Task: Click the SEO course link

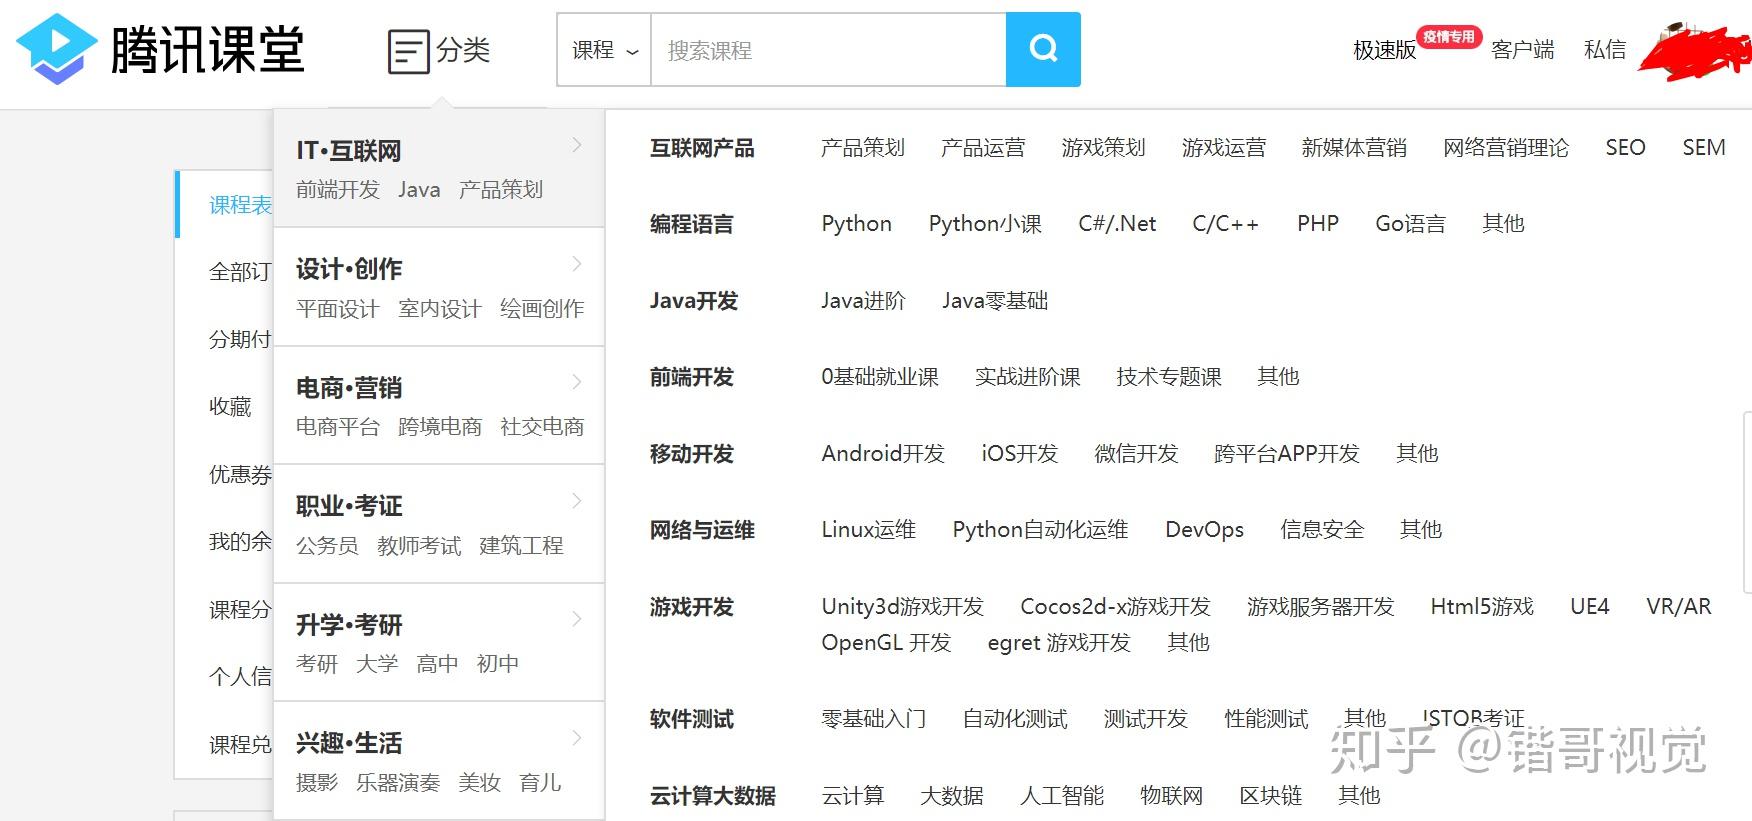Action: (1625, 148)
